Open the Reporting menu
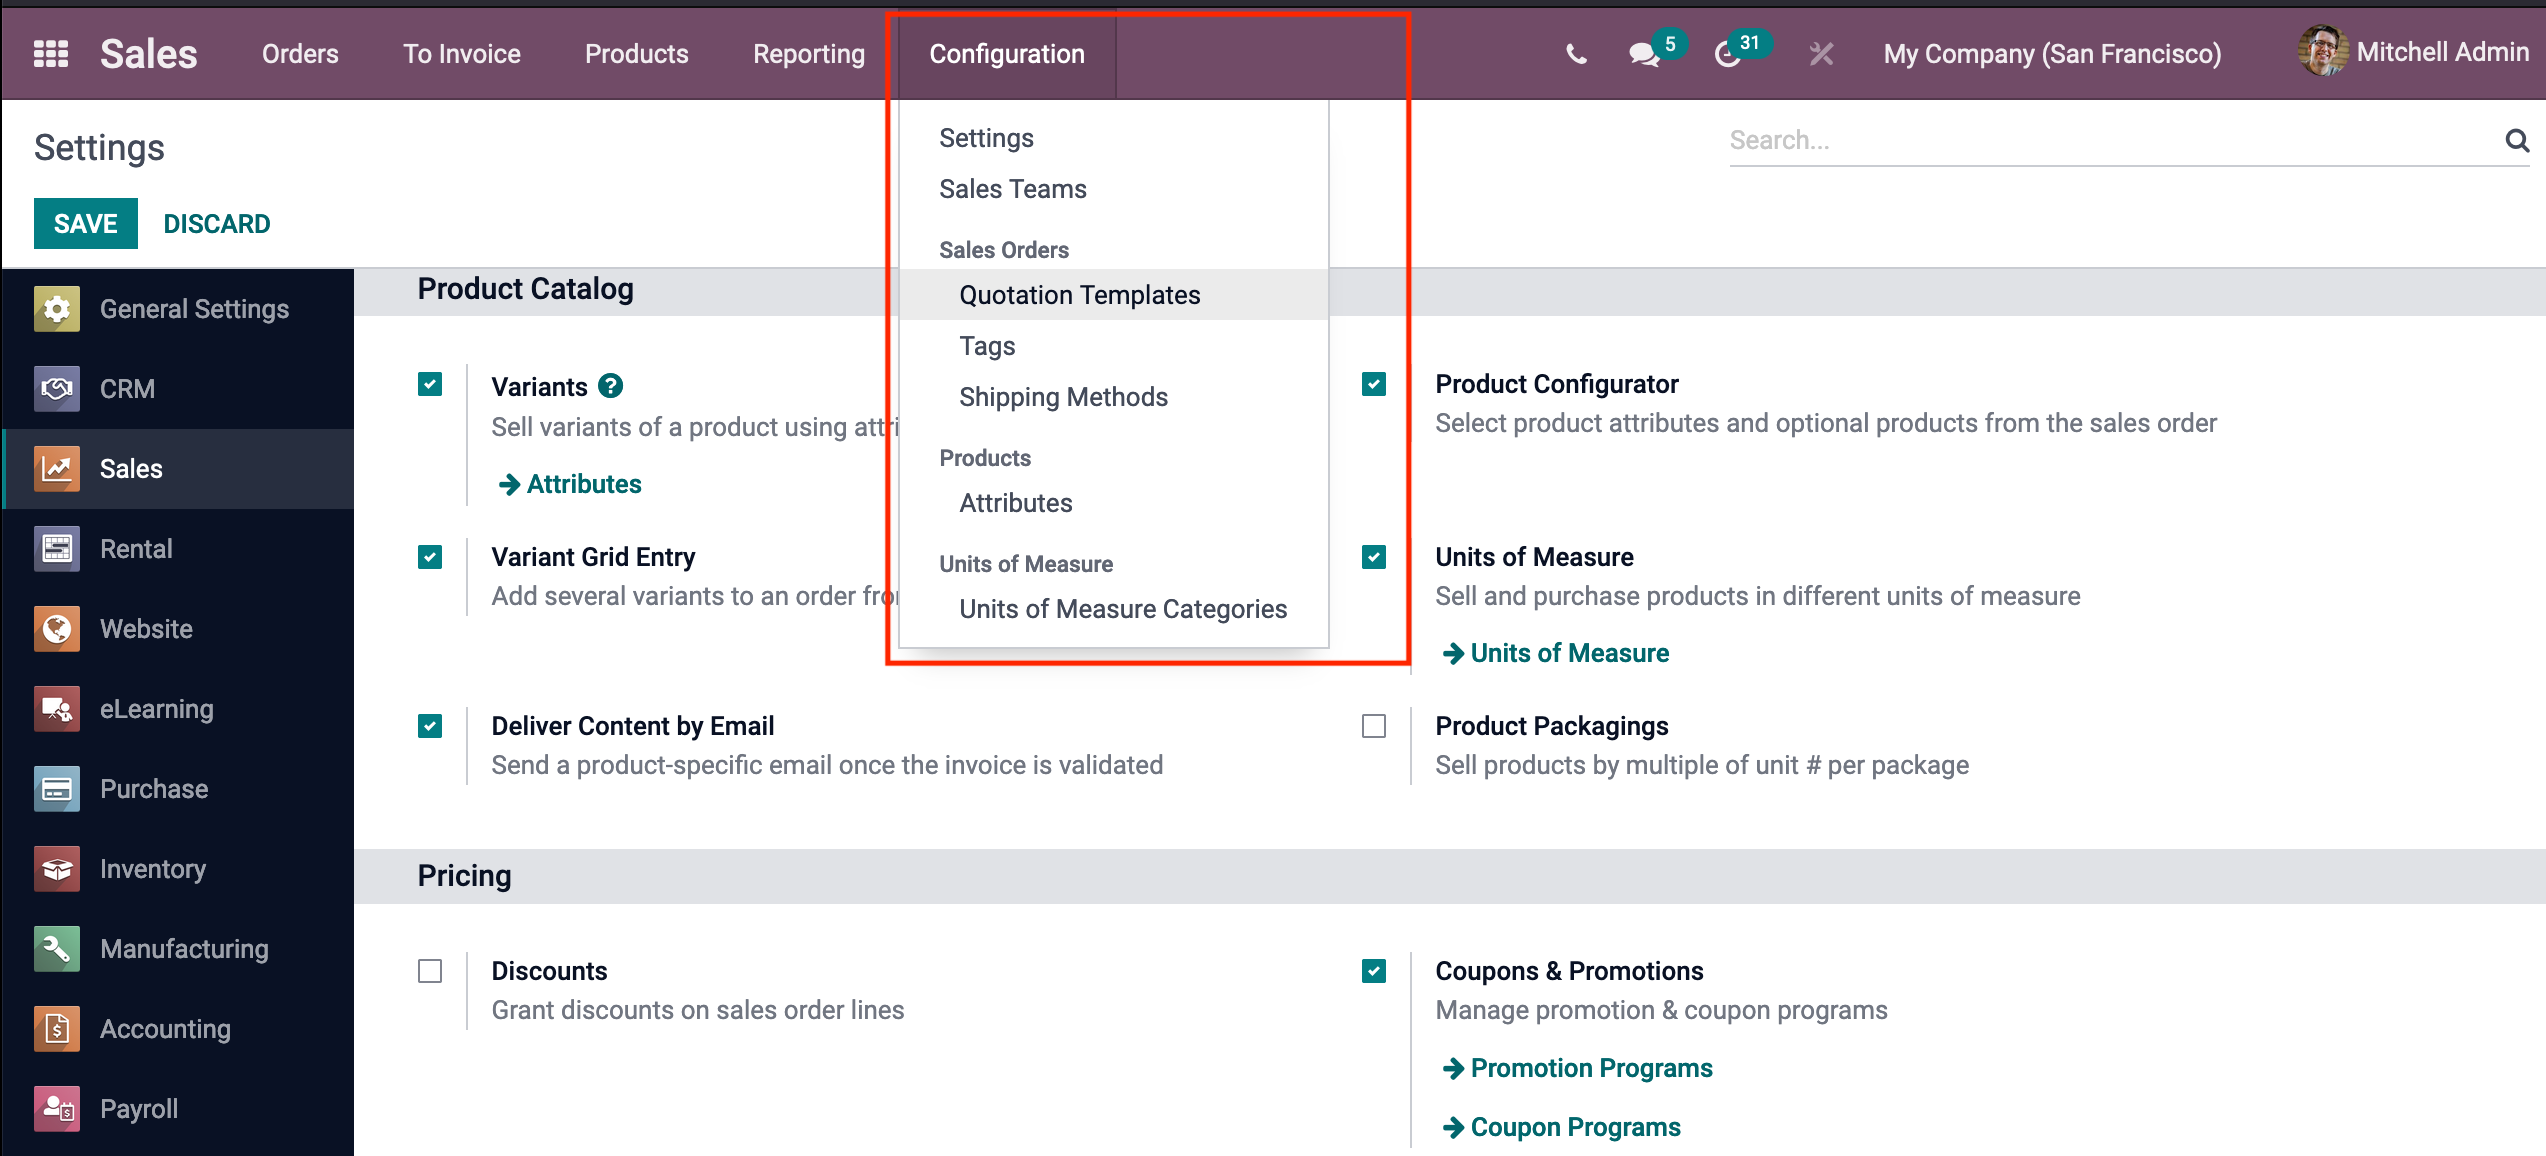 [809, 54]
